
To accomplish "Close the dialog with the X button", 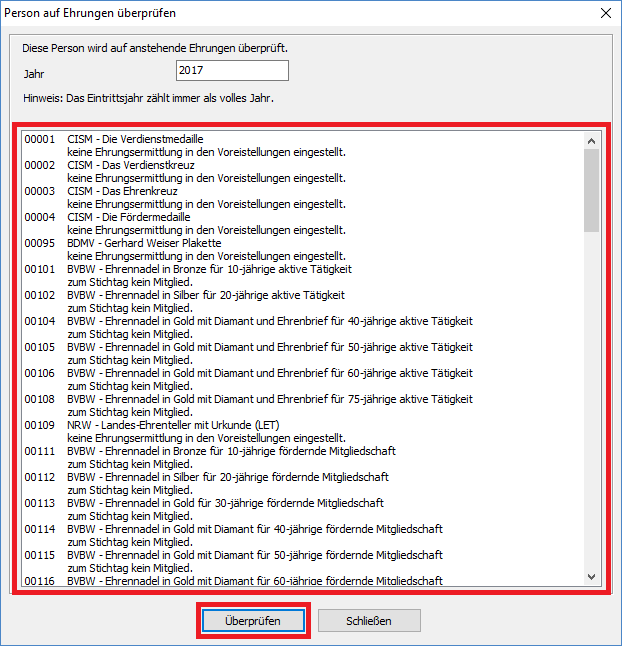I will click(x=603, y=13).
